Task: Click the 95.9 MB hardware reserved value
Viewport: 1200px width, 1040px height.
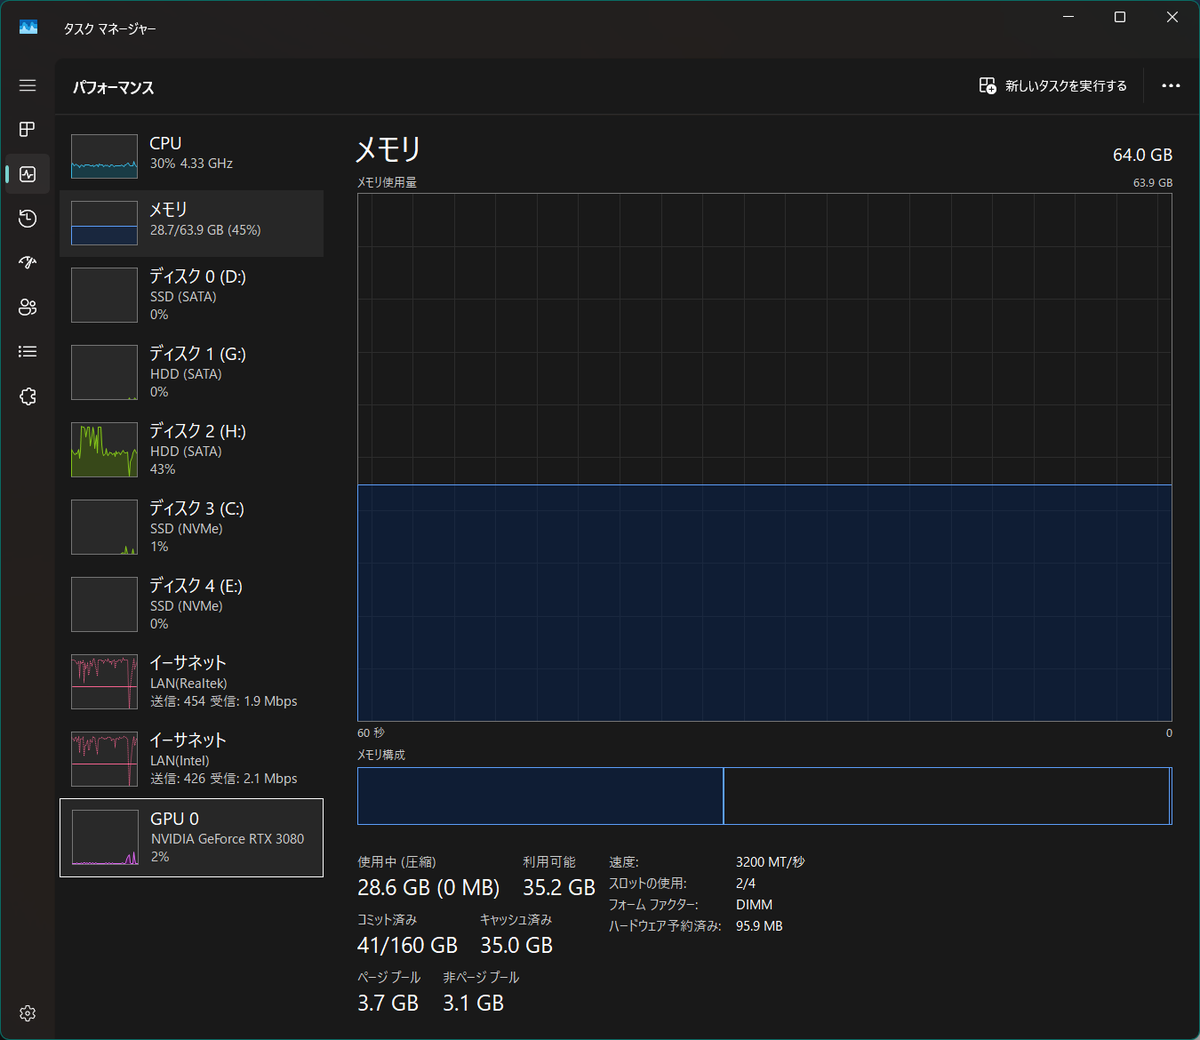Action: (x=759, y=926)
